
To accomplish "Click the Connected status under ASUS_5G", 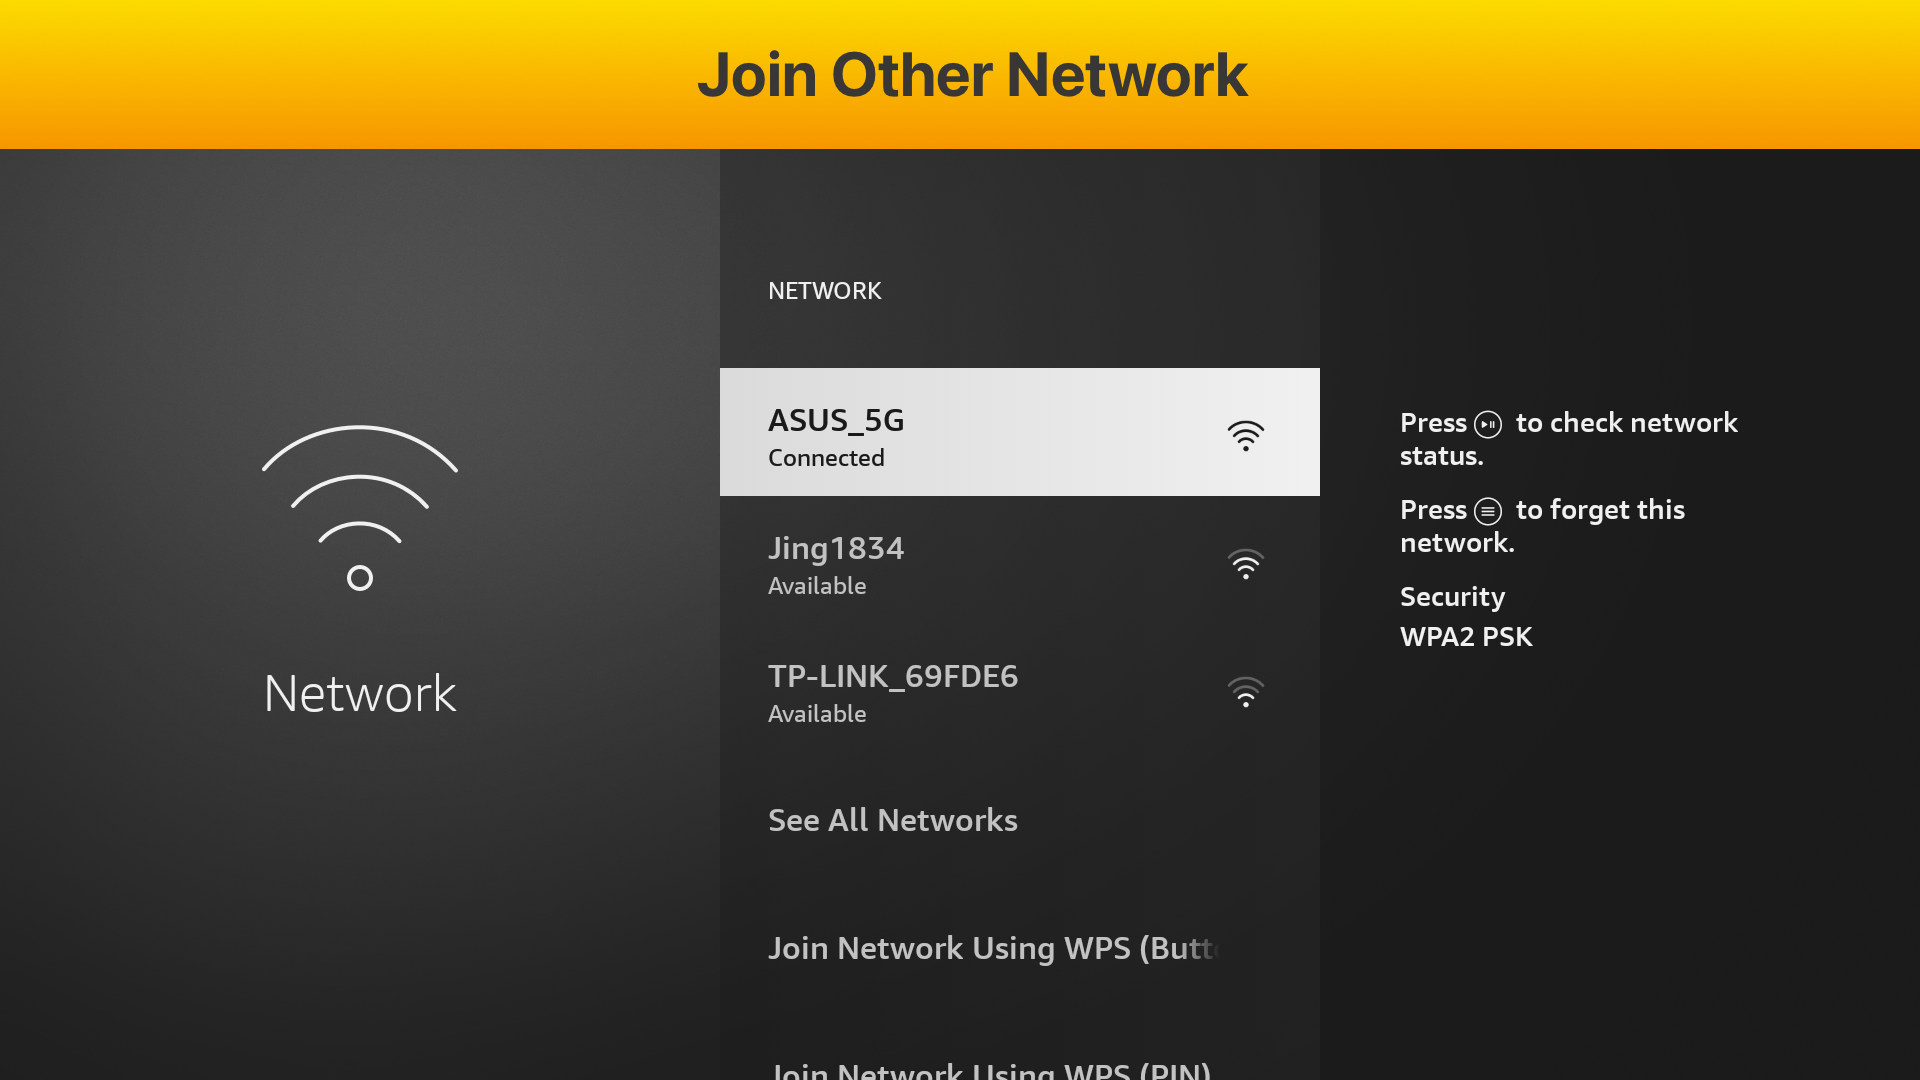I will click(x=826, y=458).
